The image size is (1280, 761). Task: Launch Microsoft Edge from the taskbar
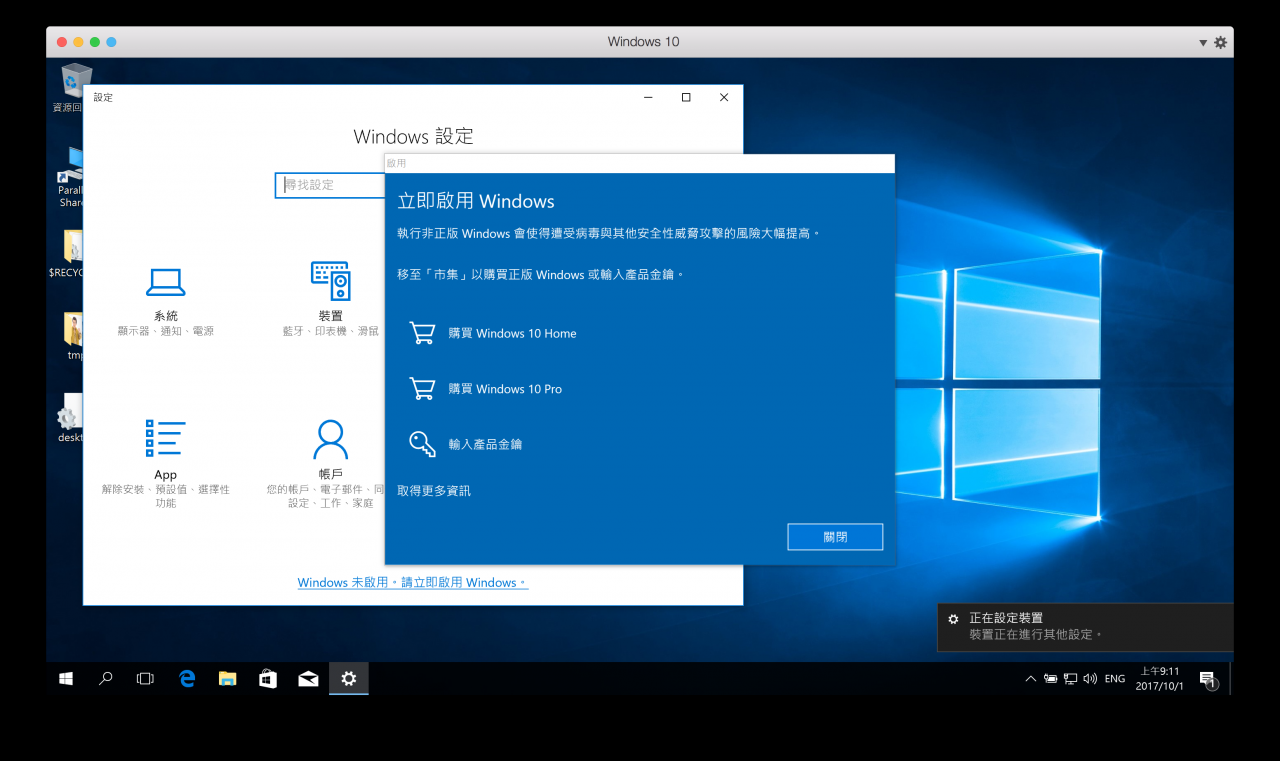(186, 679)
